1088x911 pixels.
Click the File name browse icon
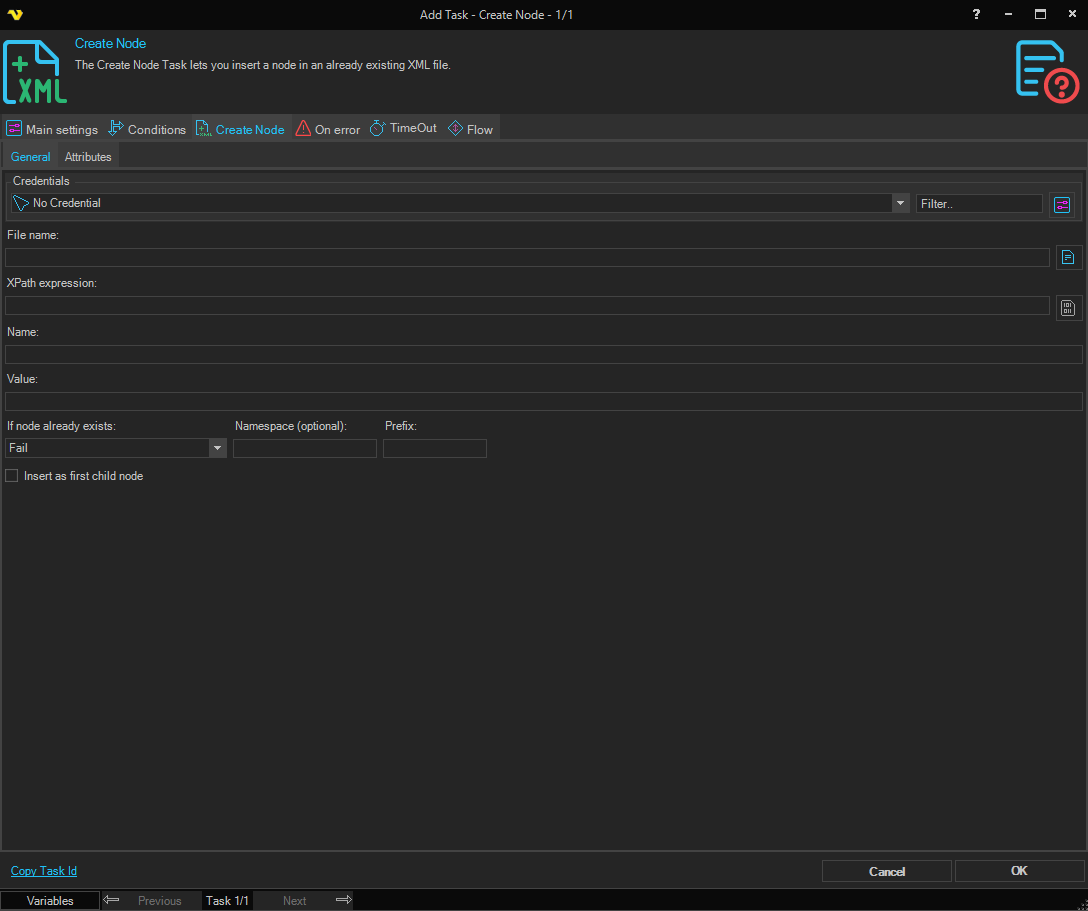(x=1069, y=258)
